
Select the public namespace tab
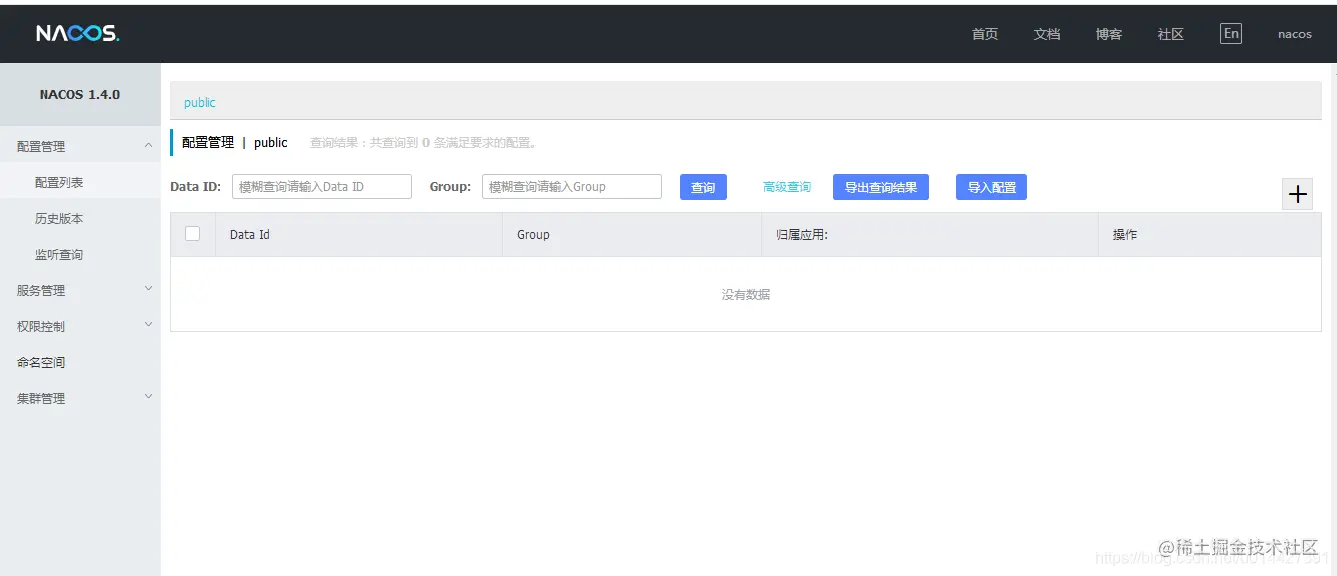(200, 102)
